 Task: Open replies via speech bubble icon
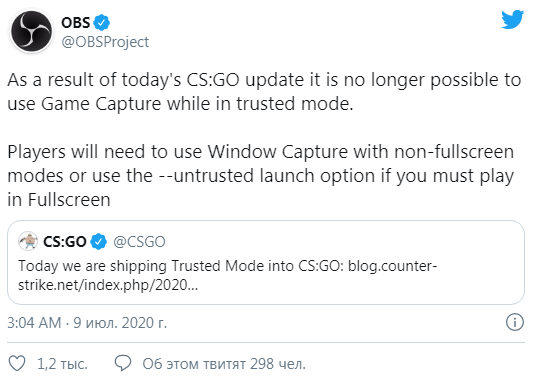click(123, 363)
